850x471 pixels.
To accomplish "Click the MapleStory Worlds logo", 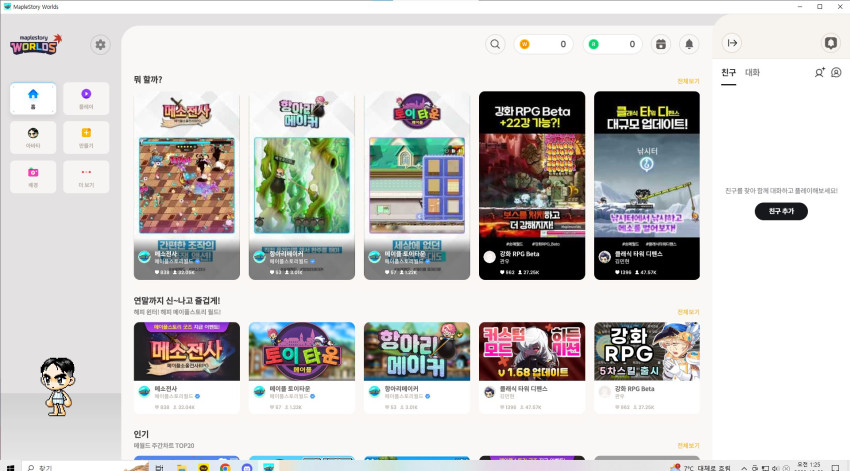I will (x=36, y=44).
